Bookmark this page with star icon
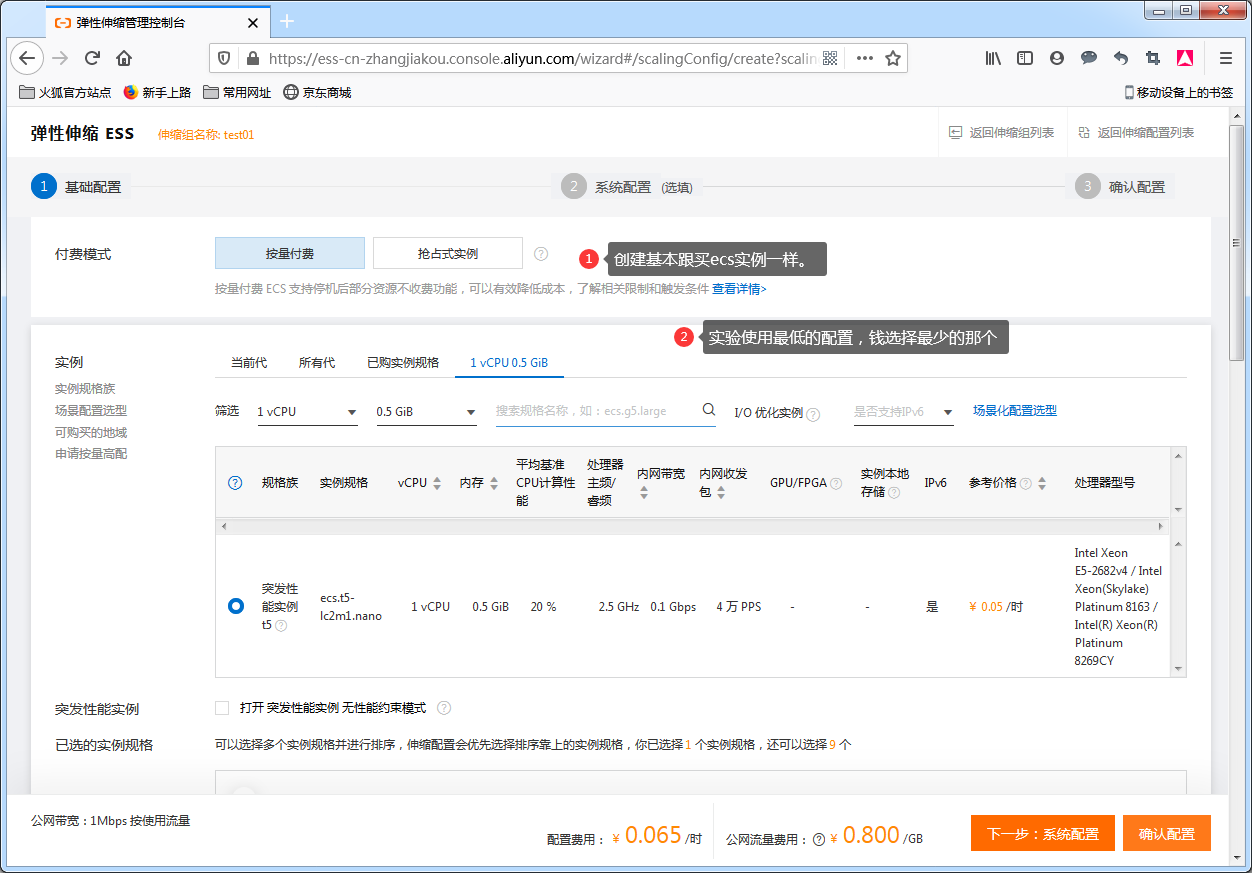Viewport: 1252px width, 873px height. pyautogui.click(x=893, y=58)
